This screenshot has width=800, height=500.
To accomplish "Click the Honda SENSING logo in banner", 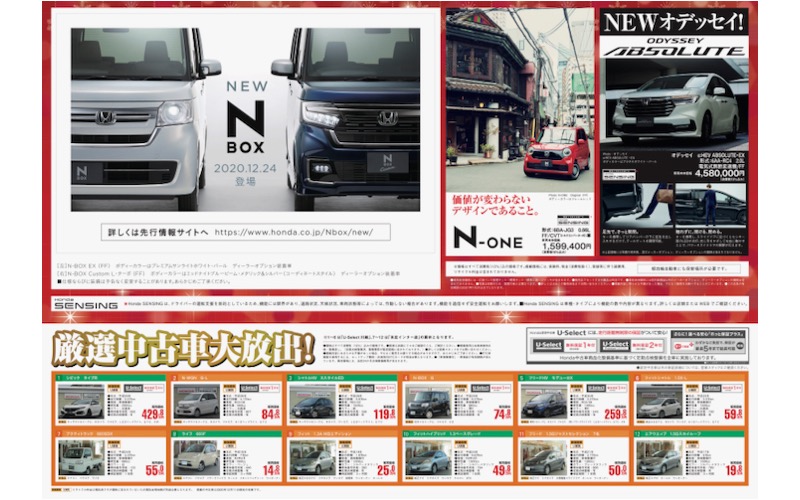I will point(85,304).
